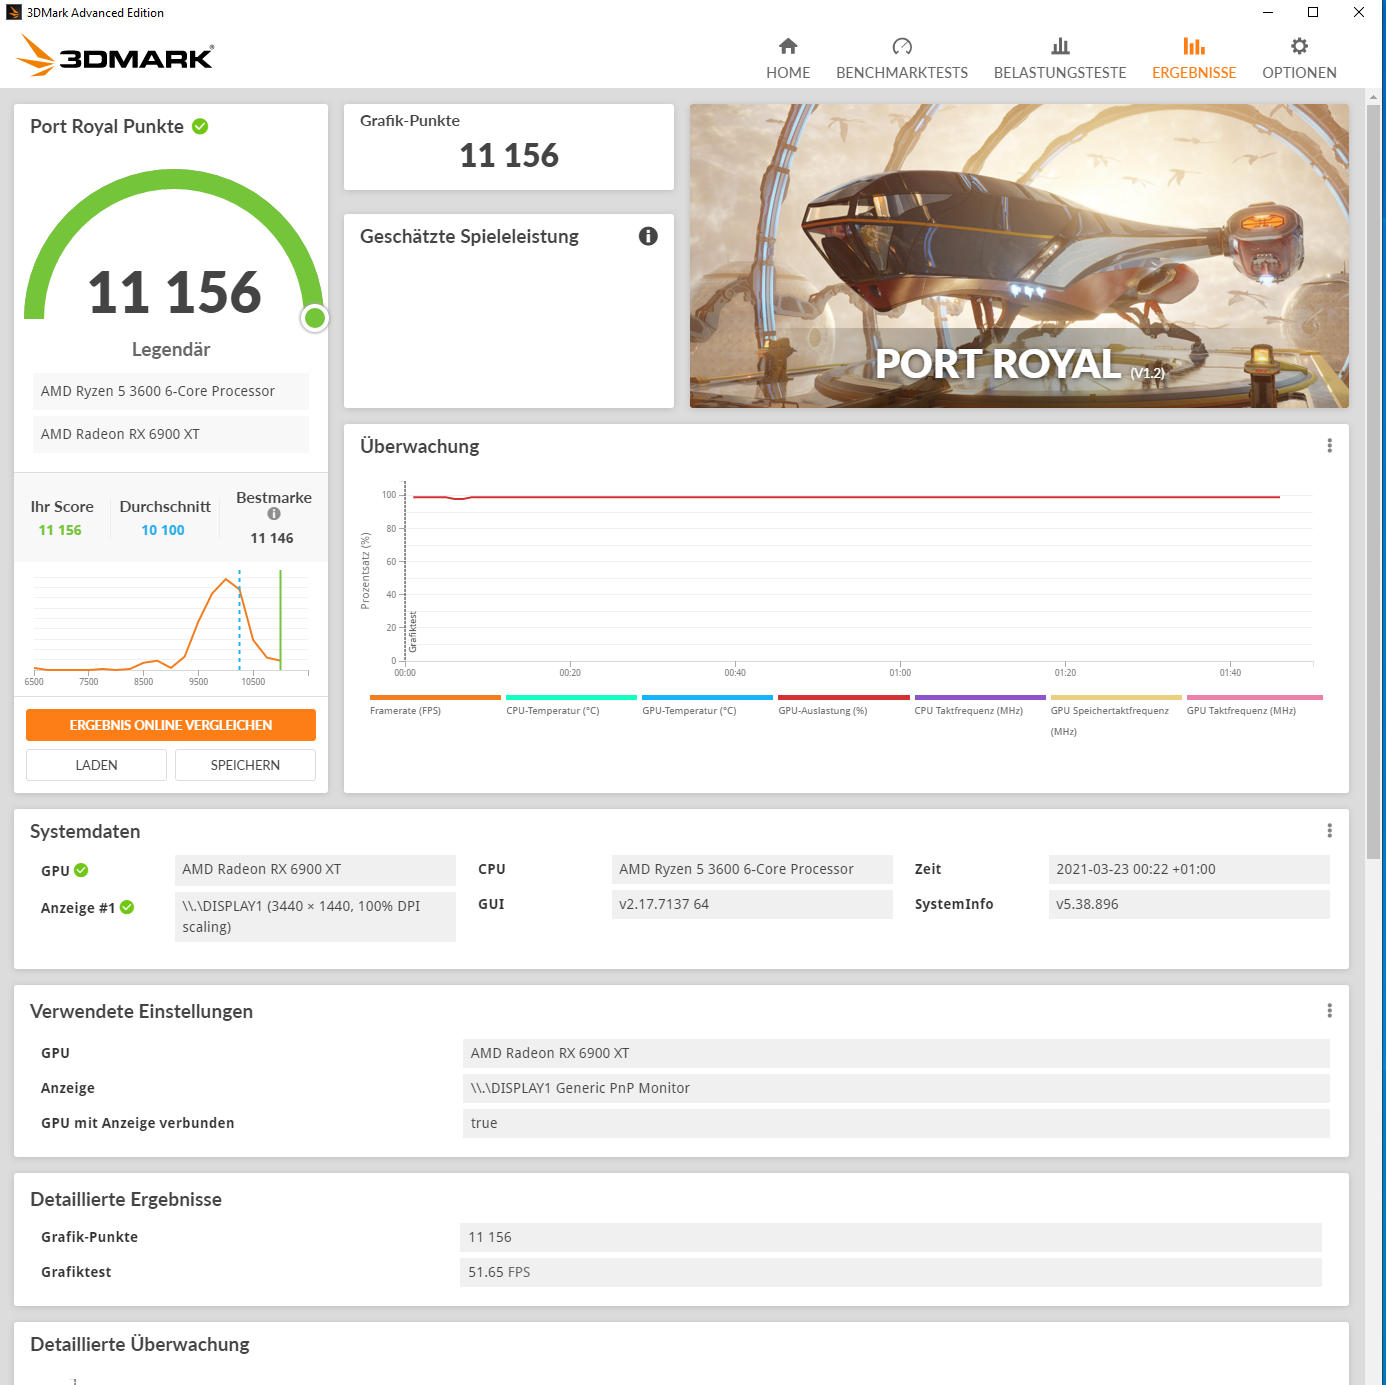
Task: Click the Detaillierte Überwachung heading
Action: 140,1344
